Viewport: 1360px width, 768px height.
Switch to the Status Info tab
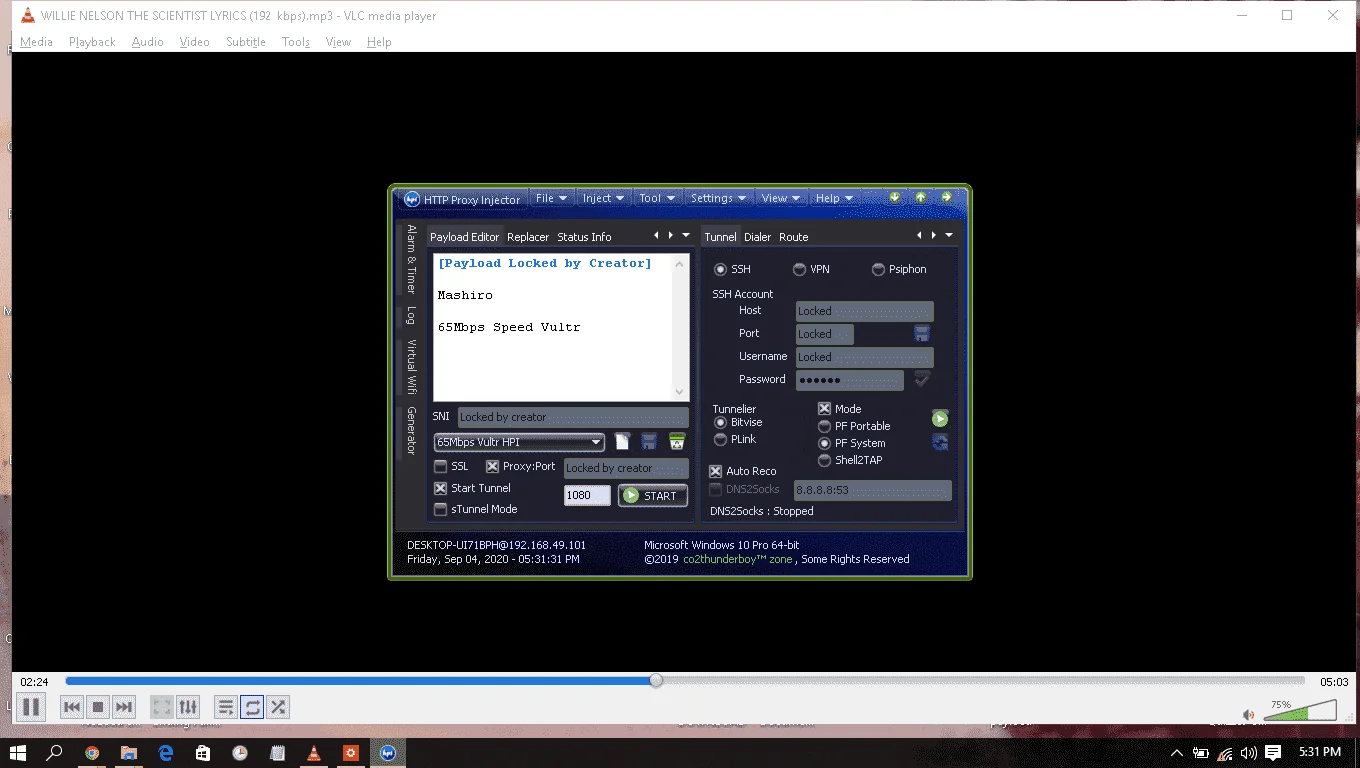pos(584,237)
